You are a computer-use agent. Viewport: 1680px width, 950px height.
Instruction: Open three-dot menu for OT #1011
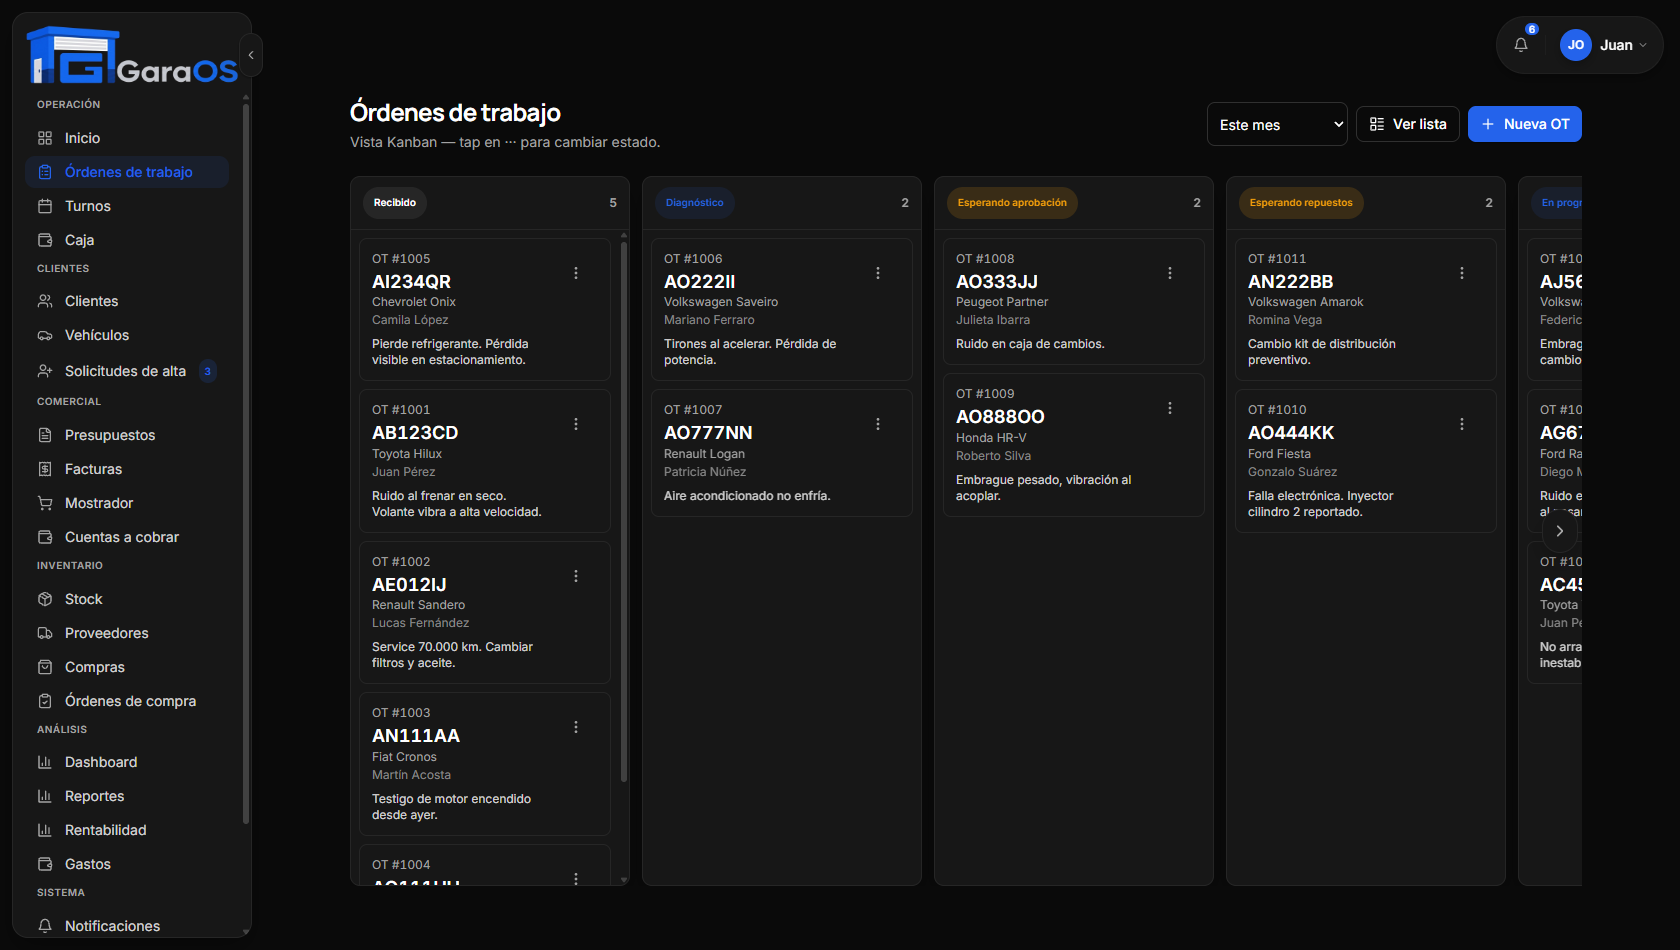coord(1462,273)
